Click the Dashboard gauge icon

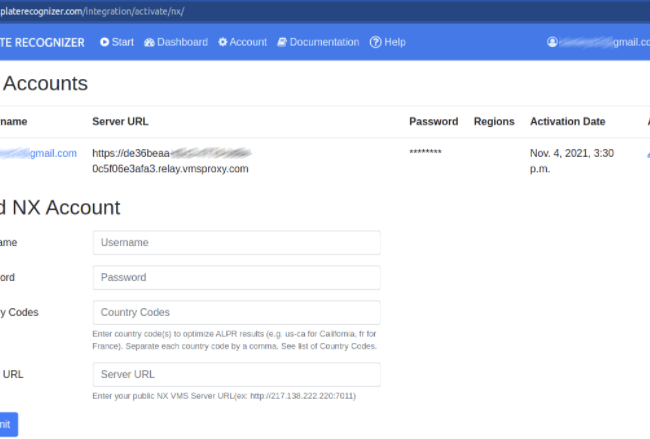[x=149, y=42]
